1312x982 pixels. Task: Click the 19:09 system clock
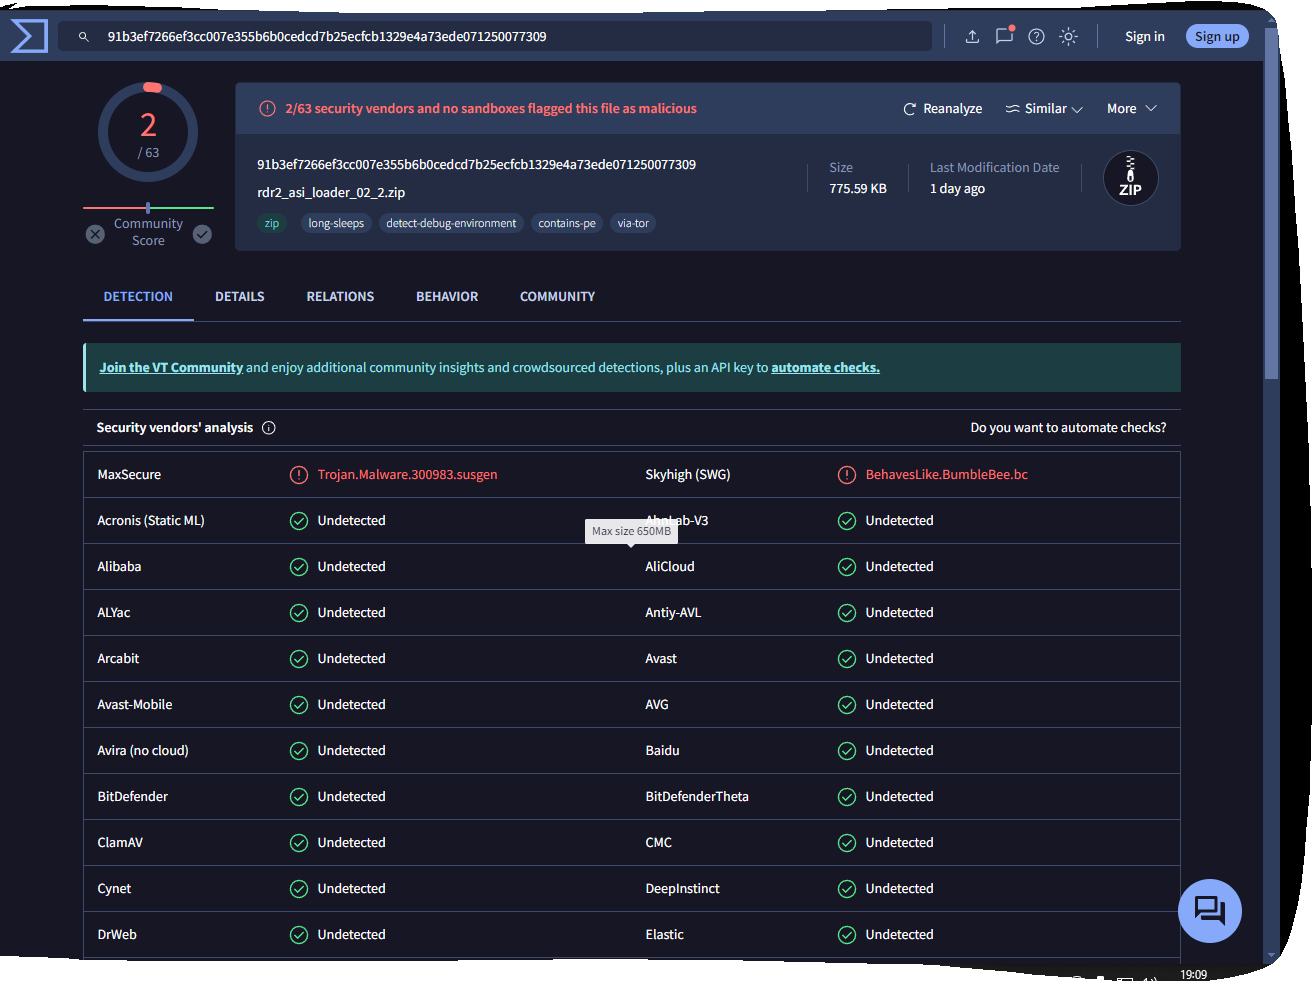tap(1193, 974)
